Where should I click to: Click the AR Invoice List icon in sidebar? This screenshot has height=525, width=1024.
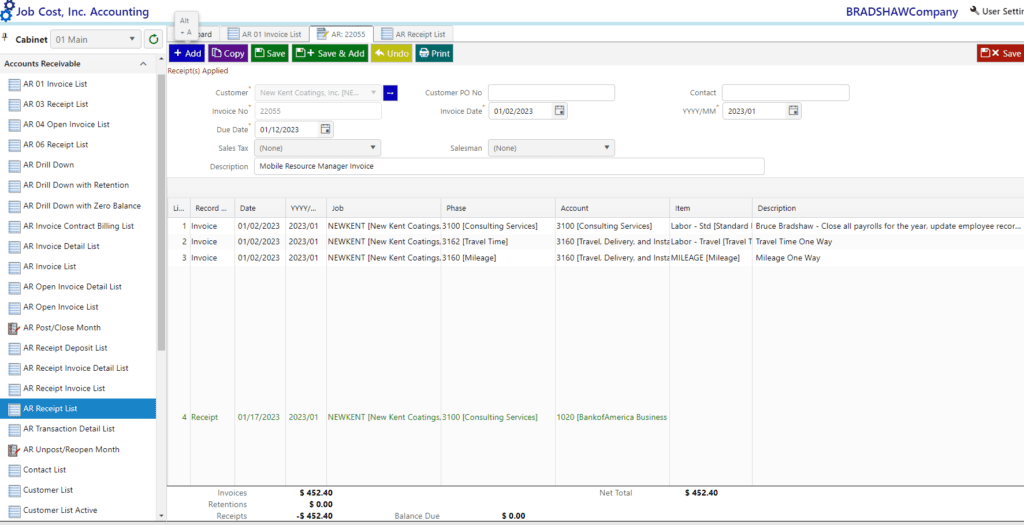click(14, 267)
